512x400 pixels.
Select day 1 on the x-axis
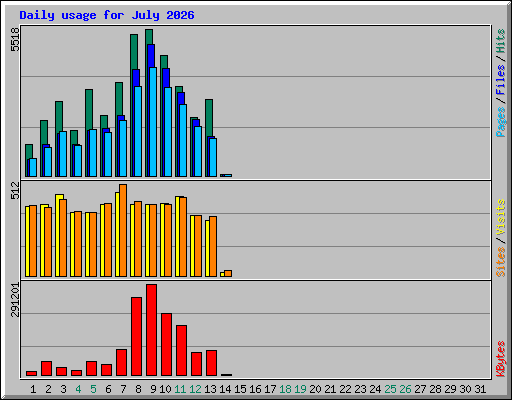(x=33, y=389)
